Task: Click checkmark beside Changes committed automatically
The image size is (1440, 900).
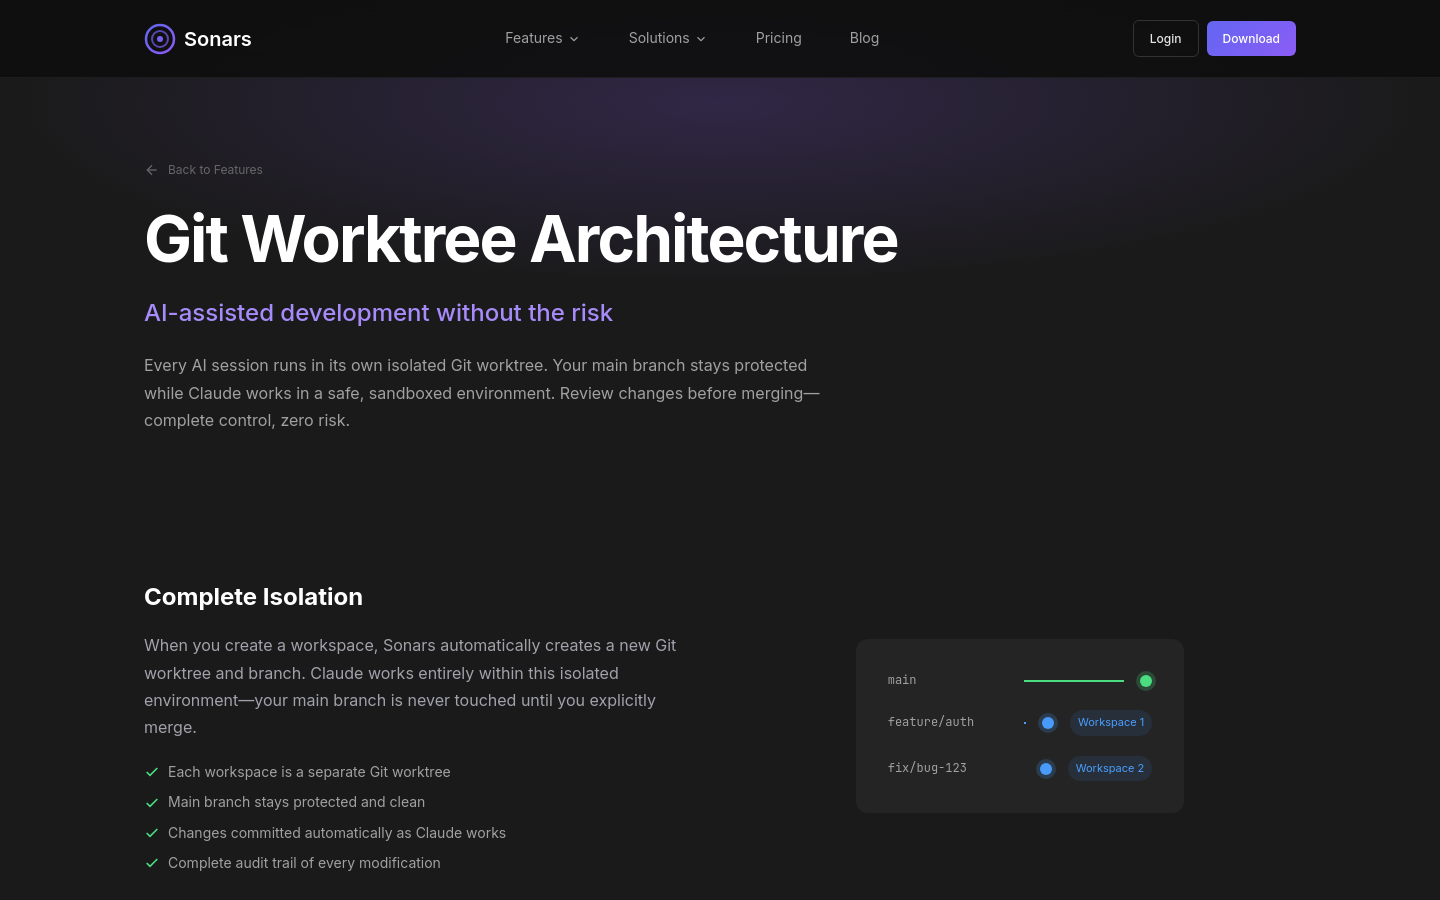Action: click(152, 833)
